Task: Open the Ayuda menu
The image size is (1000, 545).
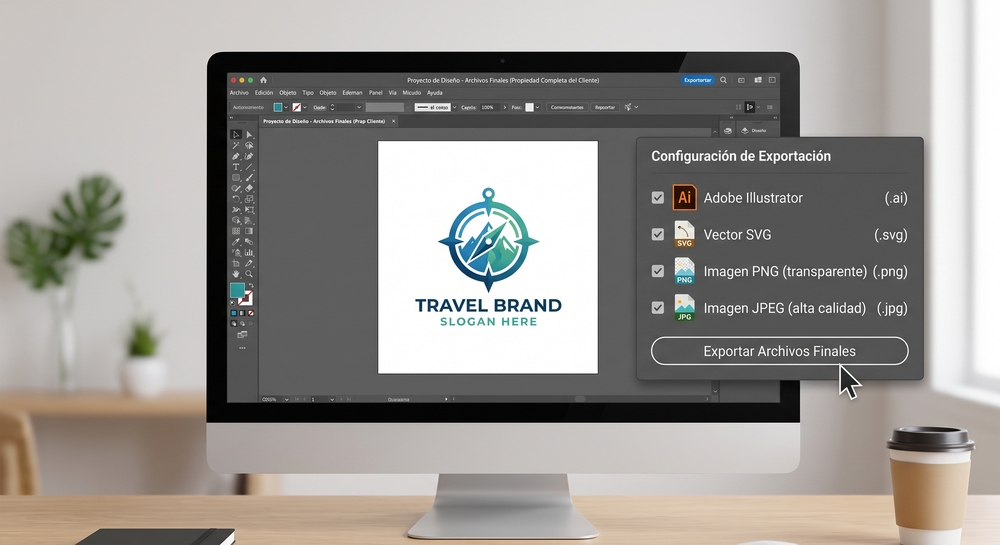Action: click(434, 92)
